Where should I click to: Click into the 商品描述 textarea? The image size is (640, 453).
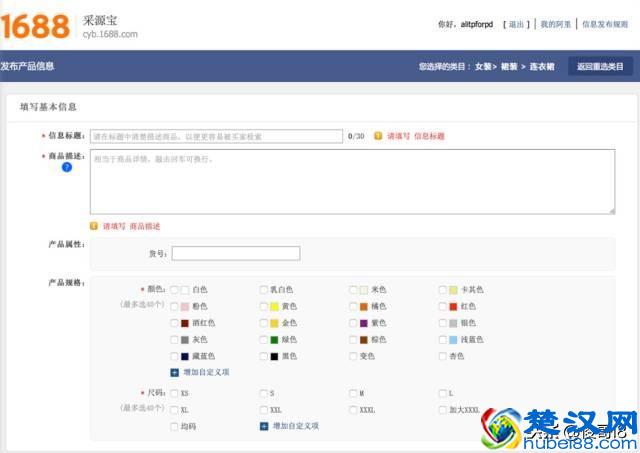[353, 182]
